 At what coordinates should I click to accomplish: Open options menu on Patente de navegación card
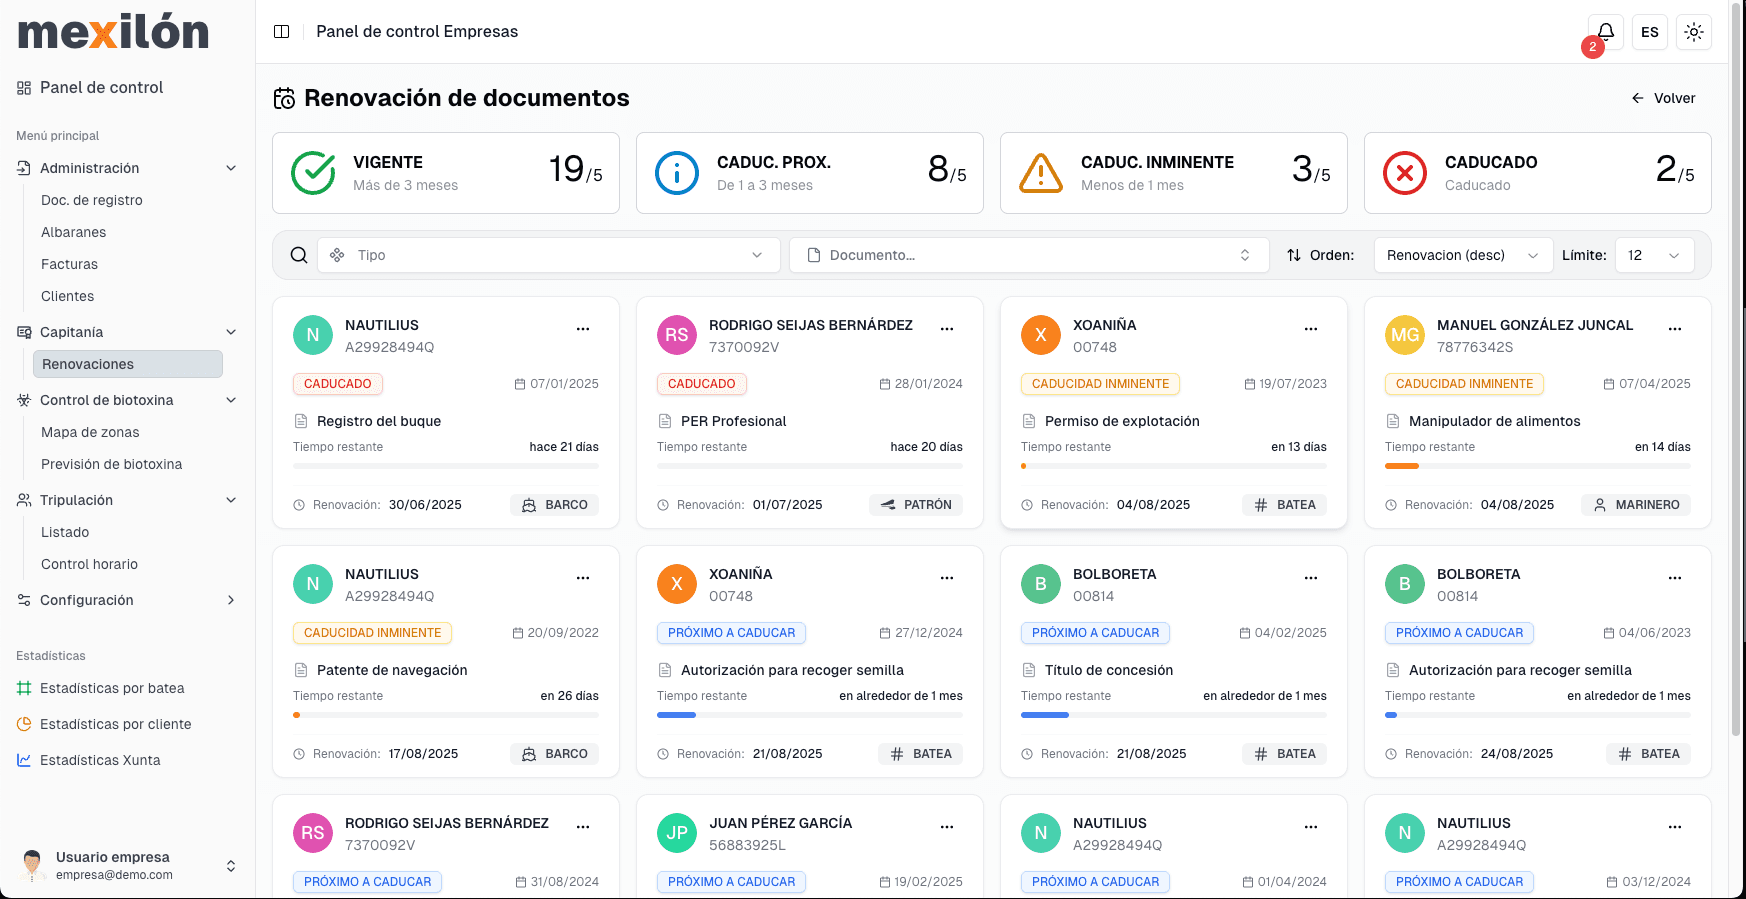click(583, 577)
